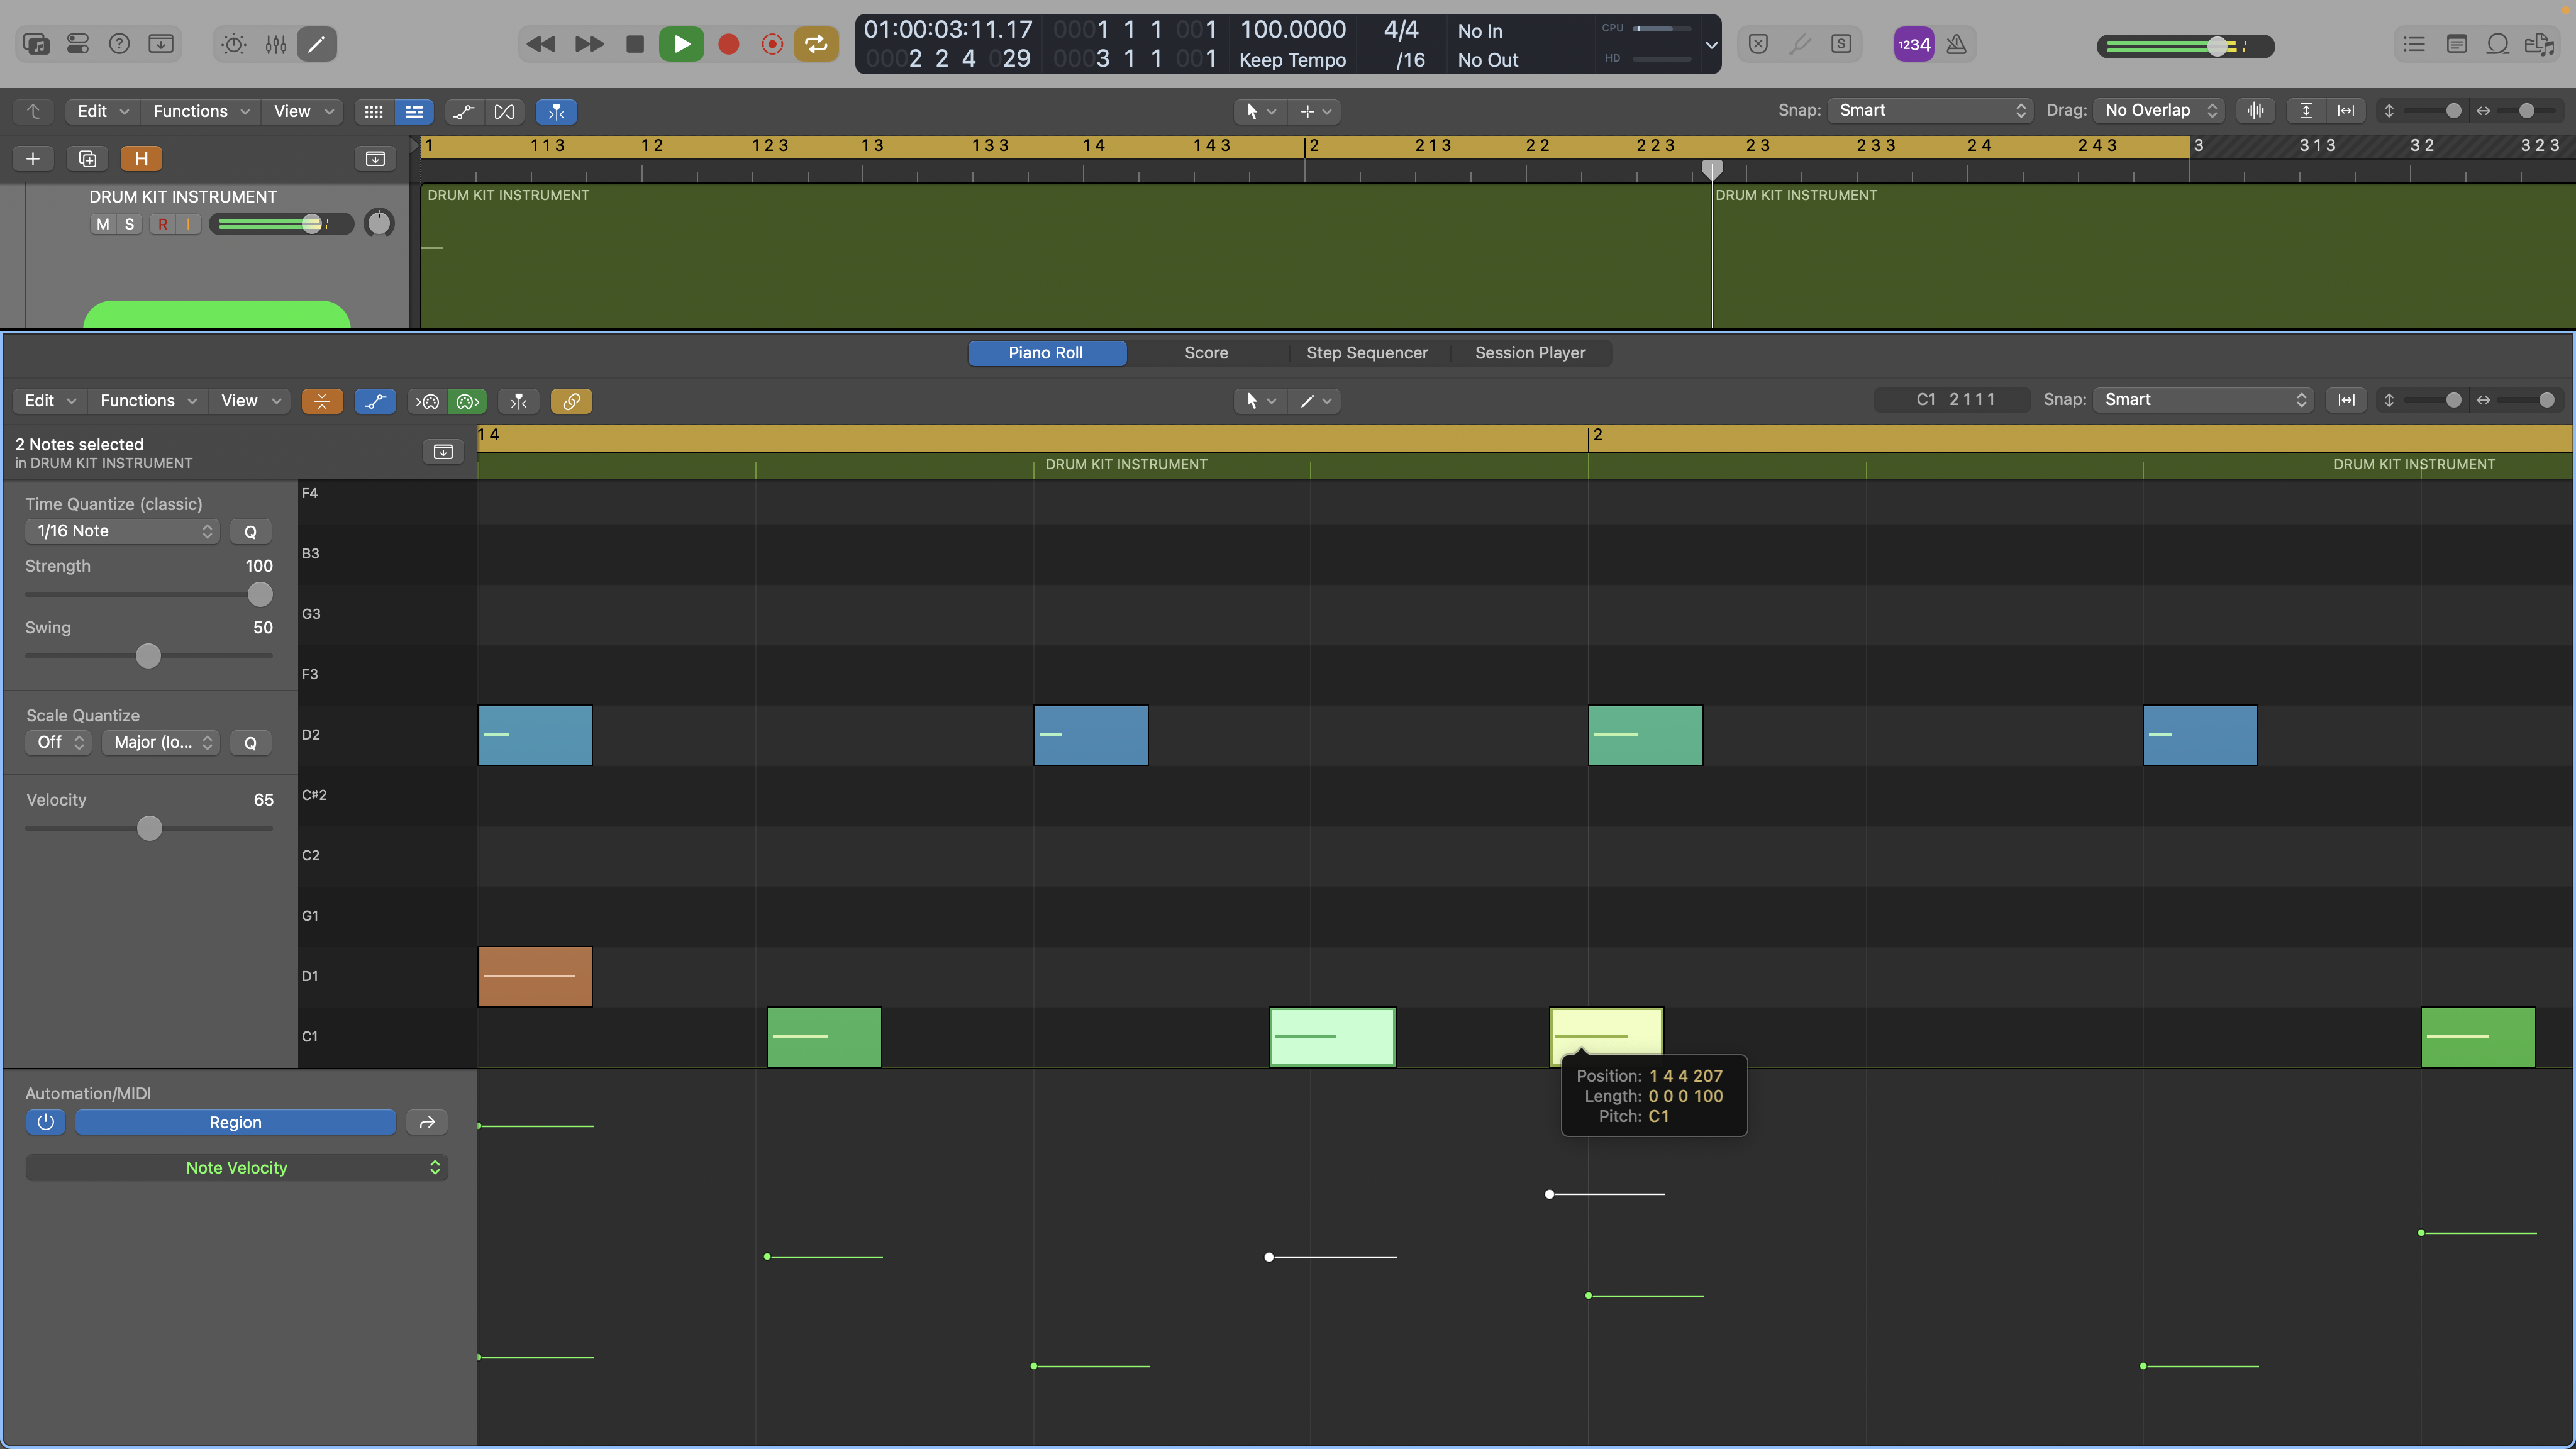Toggle Show Automation icon in tracks area

click(x=463, y=112)
